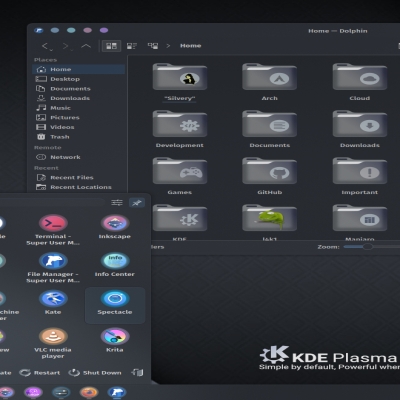Viewport: 400px width, 400px height.
Task: Go back with the Dolphin back arrow
Action: coord(46,46)
